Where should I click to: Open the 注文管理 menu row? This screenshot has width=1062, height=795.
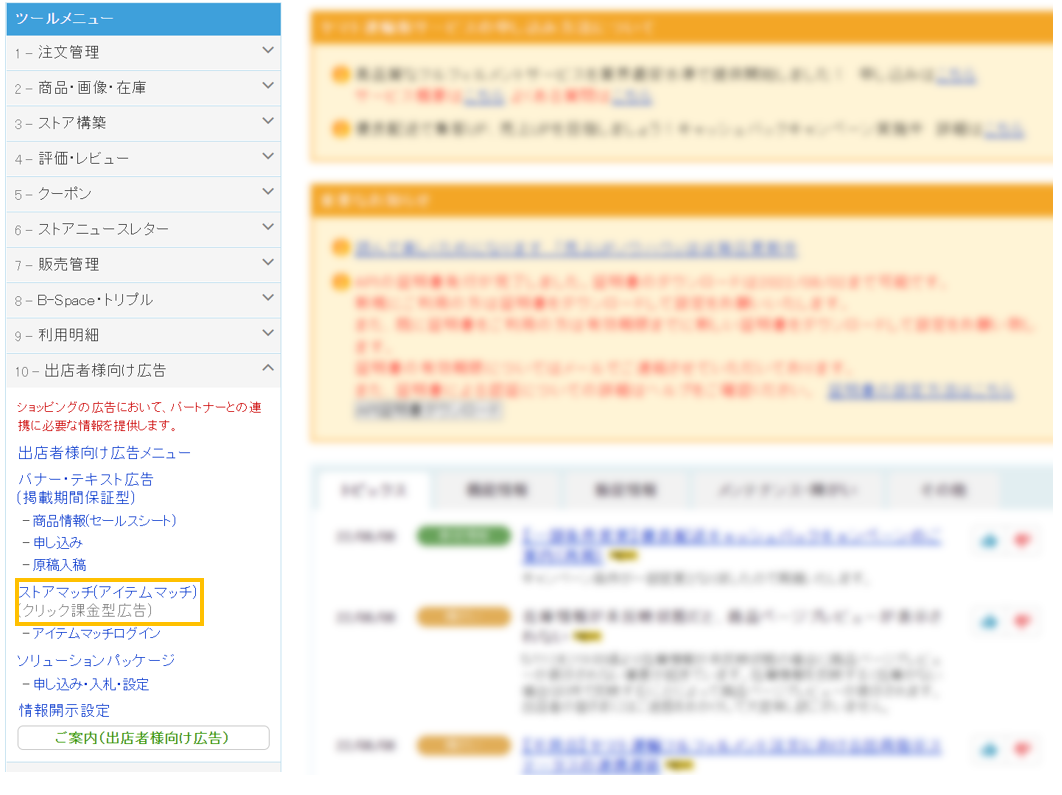(x=144, y=52)
